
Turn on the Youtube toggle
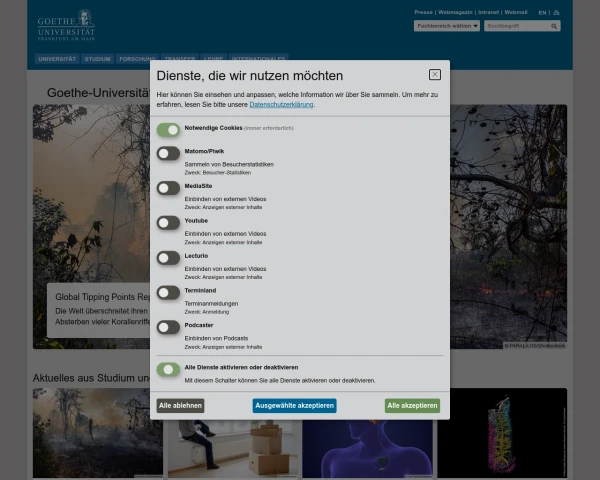[x=168, y=223]
